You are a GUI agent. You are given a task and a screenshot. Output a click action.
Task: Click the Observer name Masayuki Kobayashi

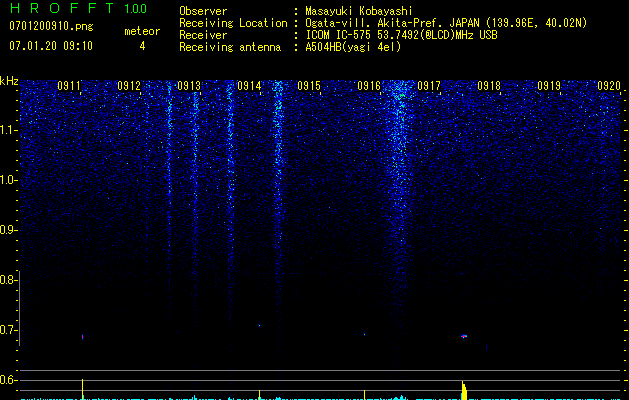359,11
